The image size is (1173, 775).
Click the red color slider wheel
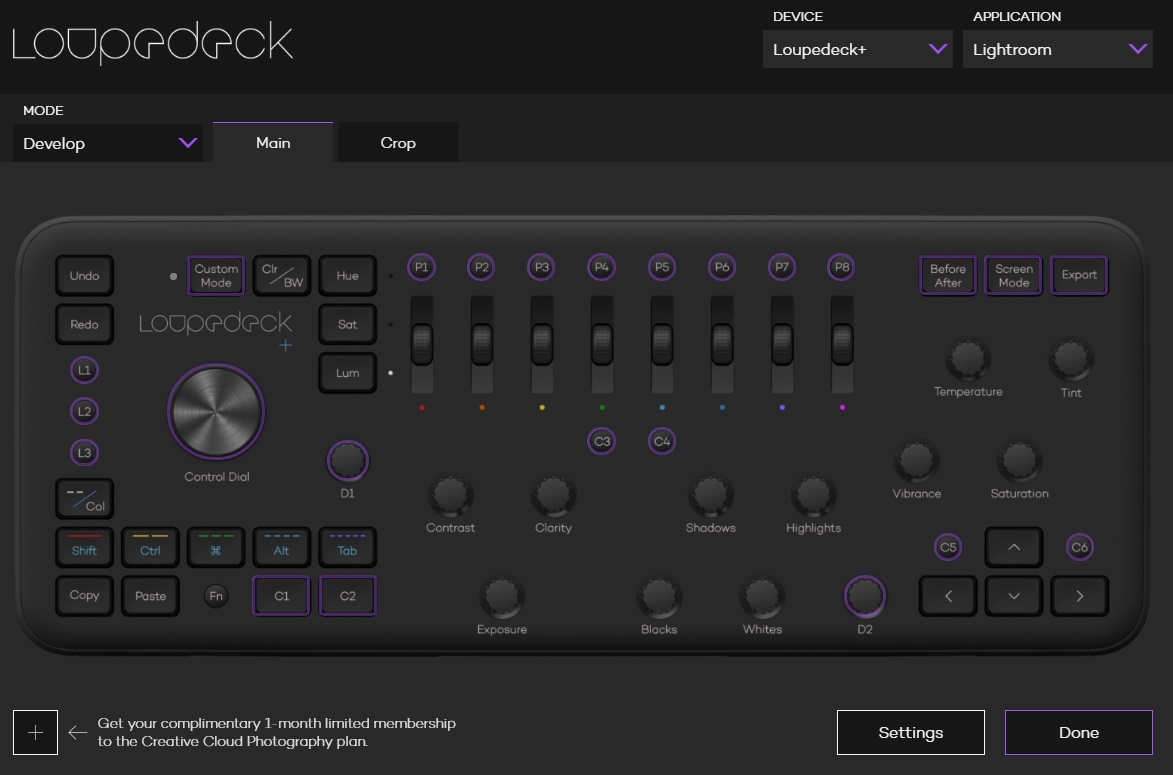pyautogui.click(x=422, y=344)
